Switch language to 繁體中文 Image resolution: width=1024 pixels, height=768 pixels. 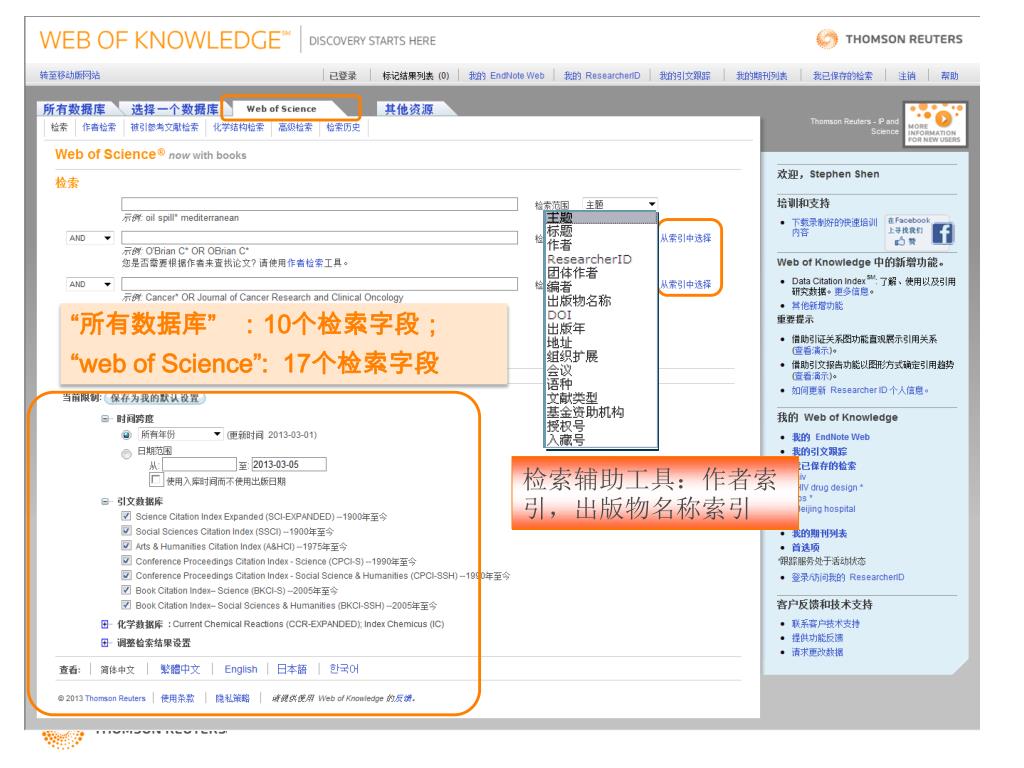pyautogui.click(x=180, y=669)
